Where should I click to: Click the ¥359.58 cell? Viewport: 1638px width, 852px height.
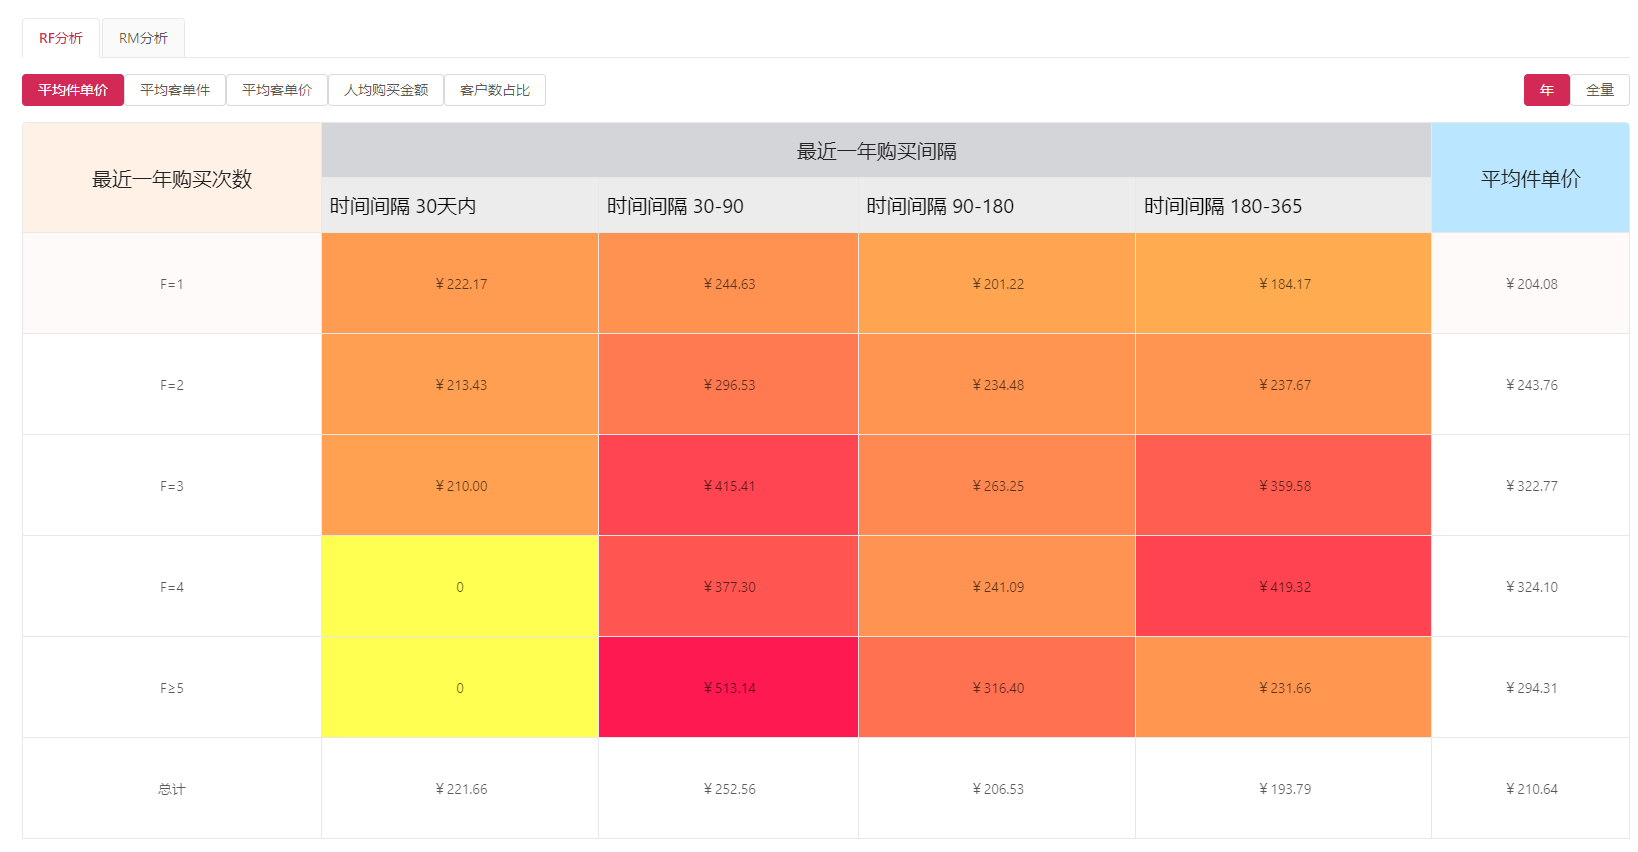click(x=1283, y=486)
